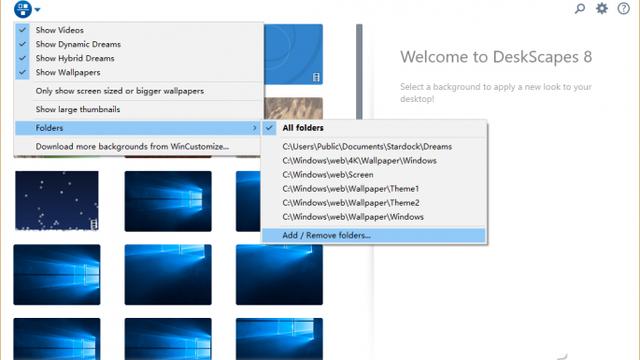
Task: Choose Download more backgrounds from WinCustomize
Action: tap(138, 147)
